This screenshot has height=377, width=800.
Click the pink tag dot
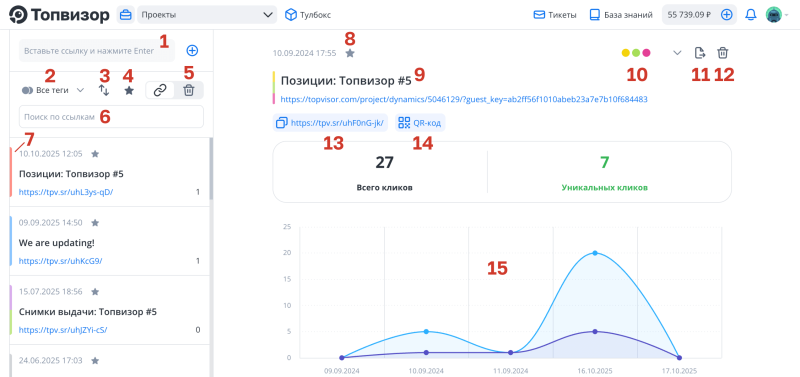tap(646, 53)
